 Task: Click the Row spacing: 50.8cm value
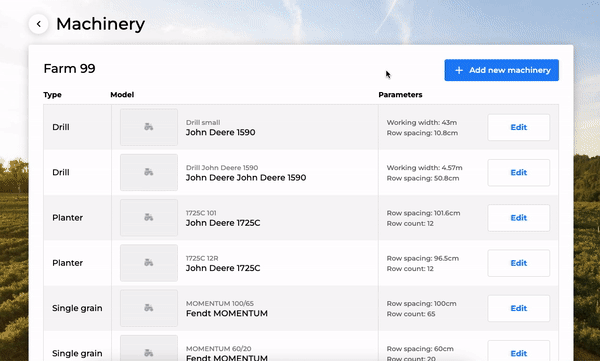423,178
